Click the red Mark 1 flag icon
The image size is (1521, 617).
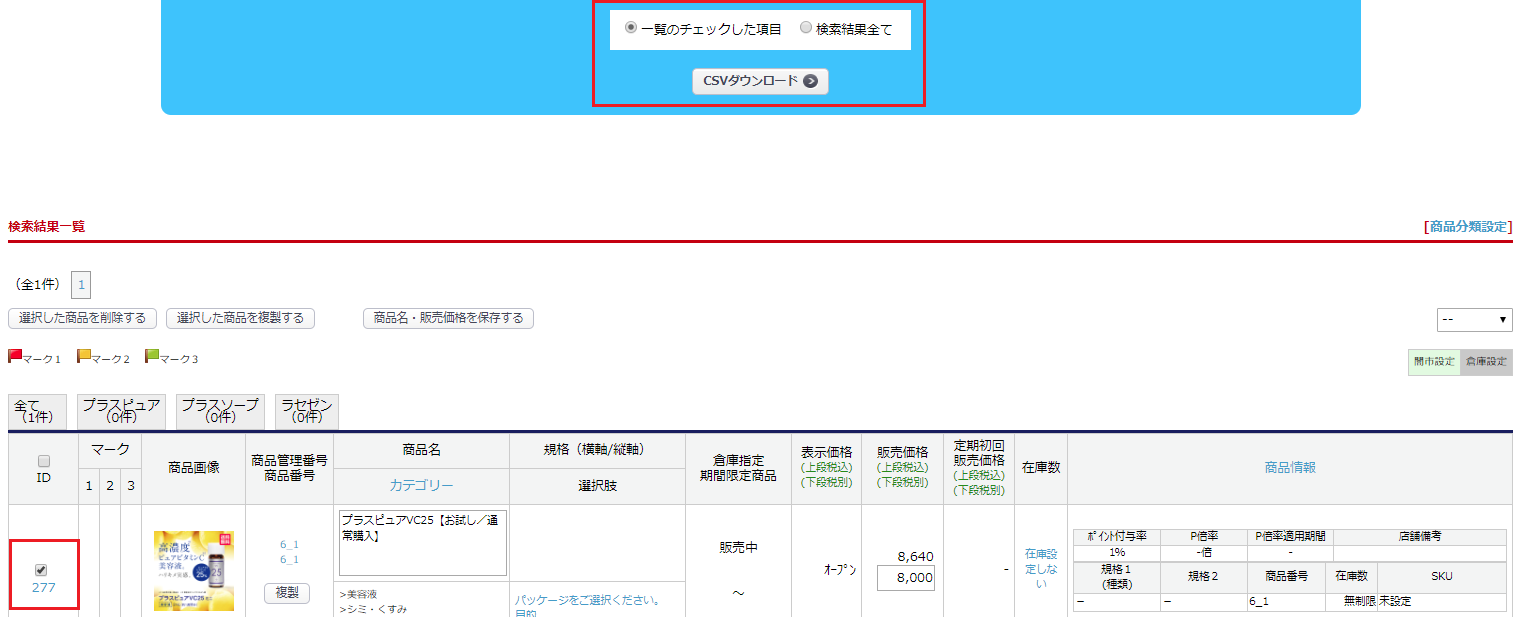(x=15, y=356)
